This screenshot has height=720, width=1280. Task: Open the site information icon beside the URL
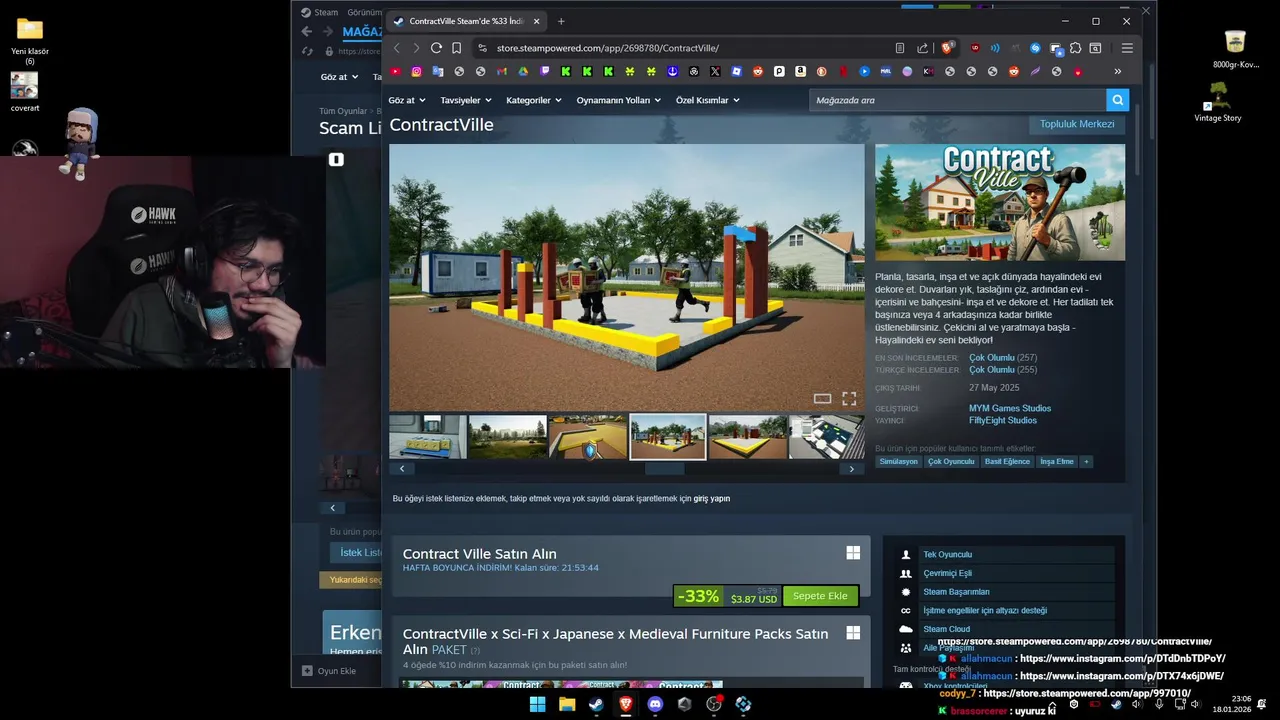coord(482,48)
